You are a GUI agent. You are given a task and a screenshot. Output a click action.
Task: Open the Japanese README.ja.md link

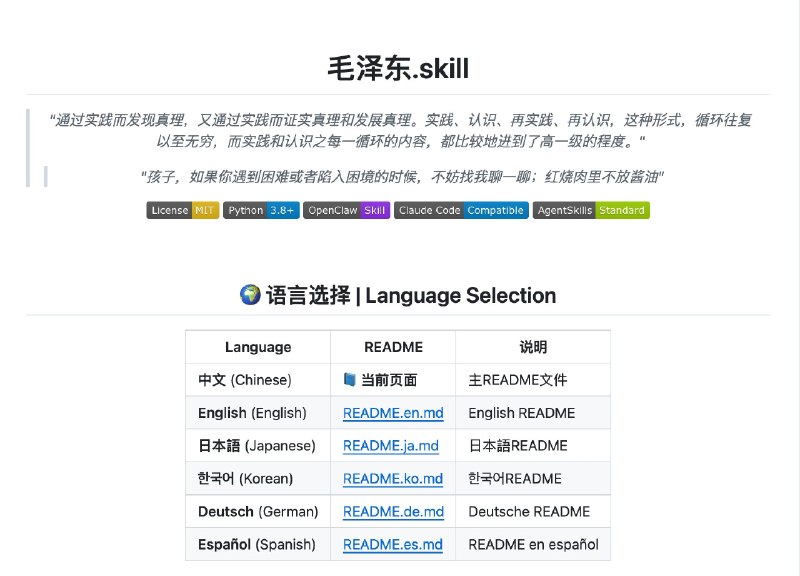coord(391,446)
